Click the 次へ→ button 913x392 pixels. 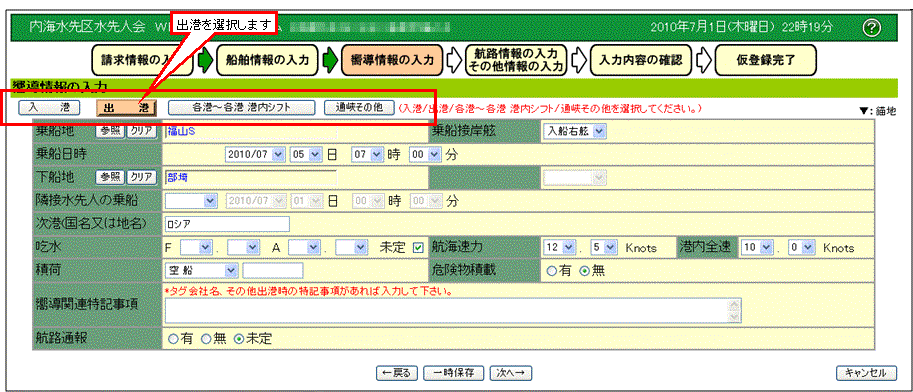tap(511, 372)
